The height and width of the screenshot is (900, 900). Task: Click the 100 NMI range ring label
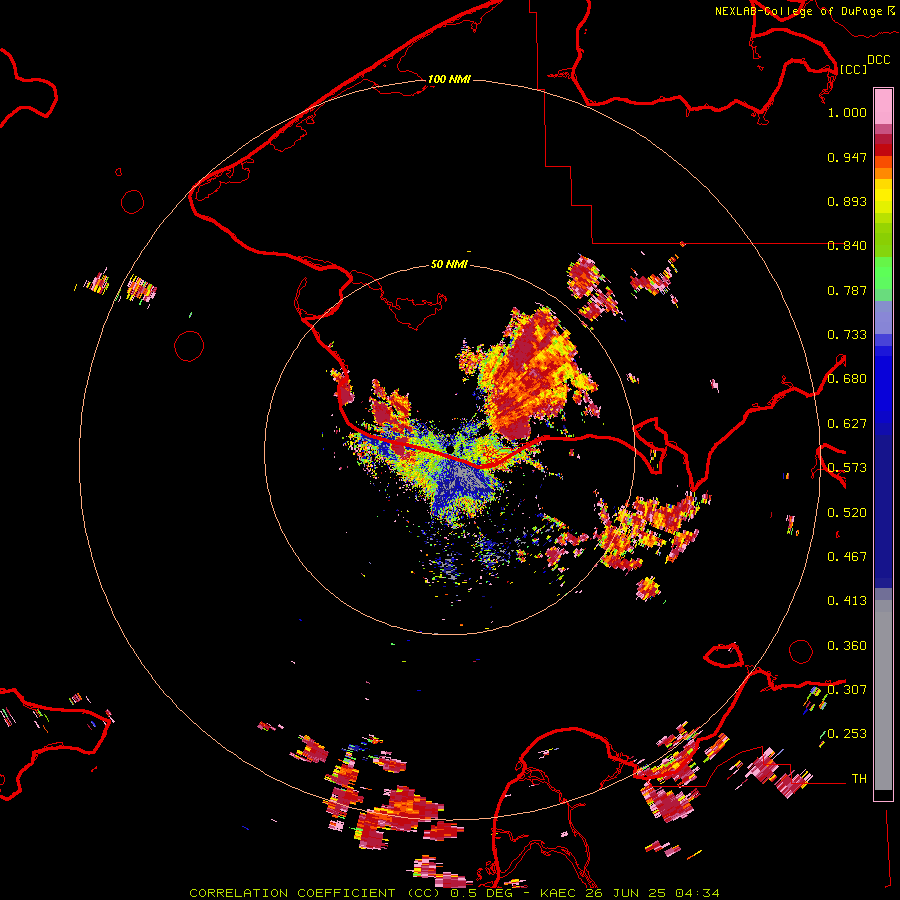point(449,79)
